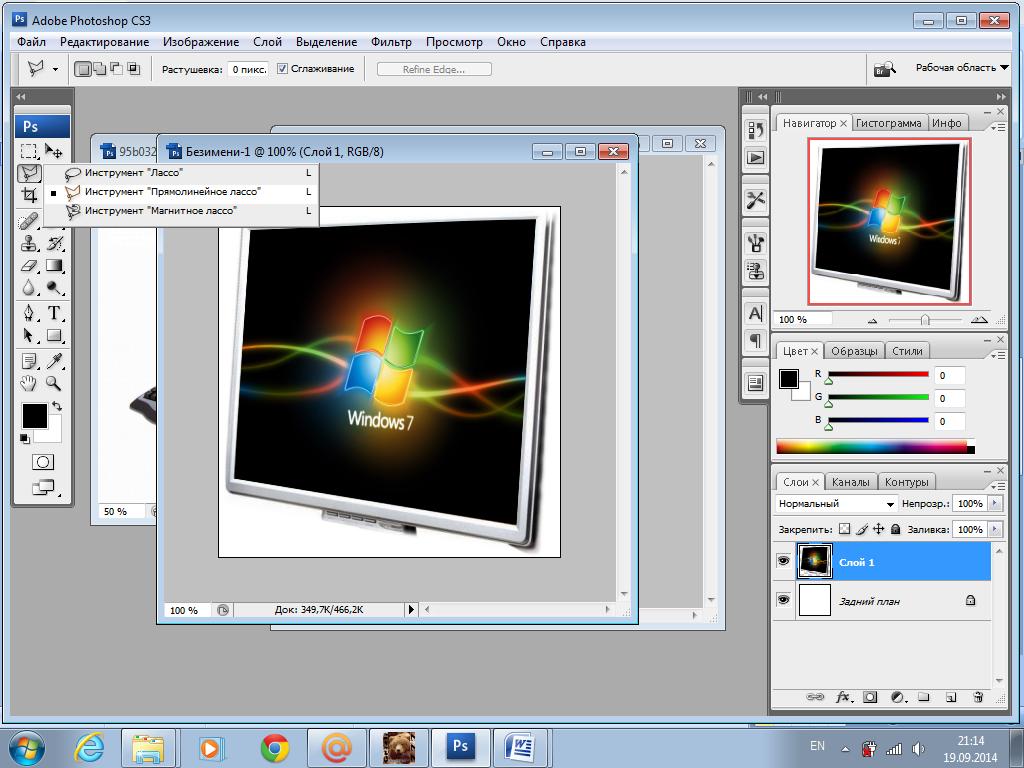The width and height of the screenshot is (1024, 768).
Task: Toggle the Сглаживание checkbox
Action: pos(282,69)
